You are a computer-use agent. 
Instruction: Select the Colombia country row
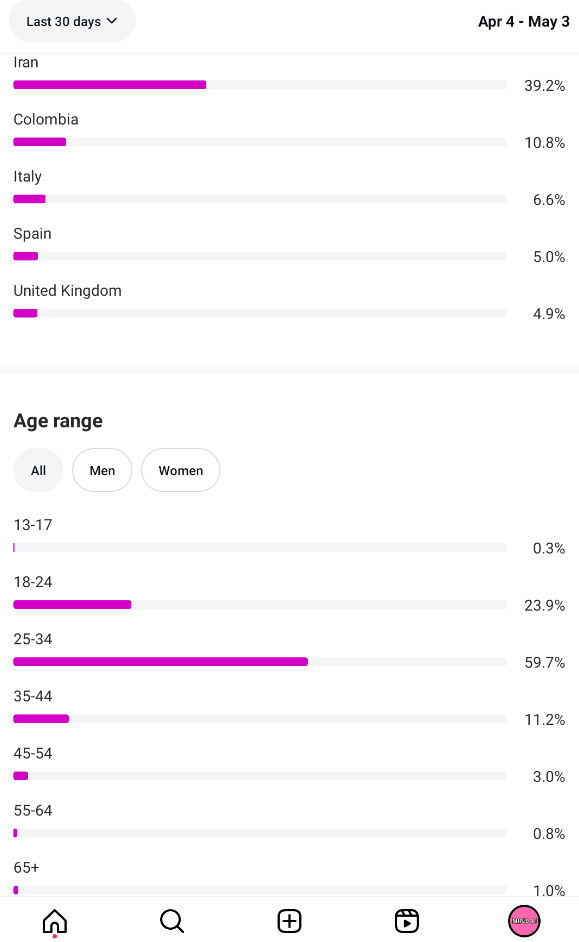(x=290, y=131)
